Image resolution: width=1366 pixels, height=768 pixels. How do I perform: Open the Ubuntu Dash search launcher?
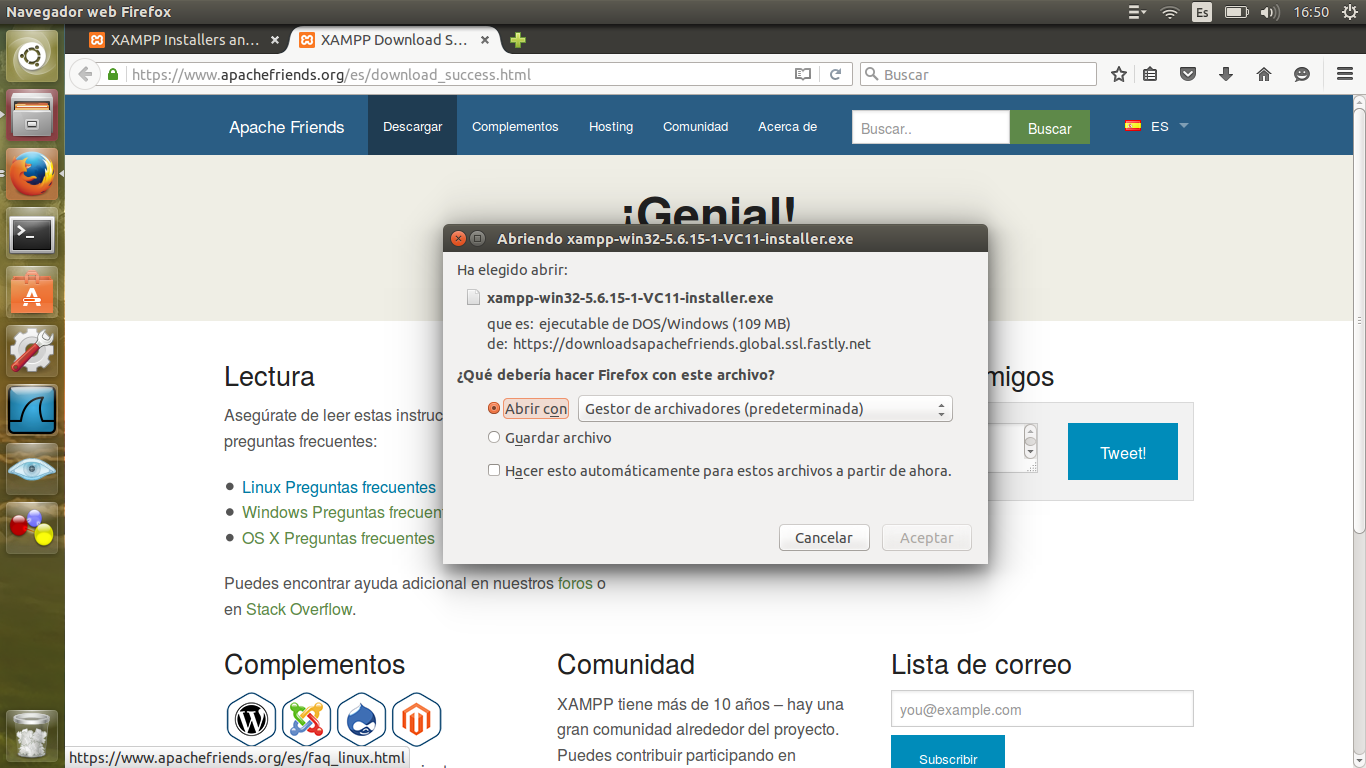pyautogui.click(x=33, y=57)
